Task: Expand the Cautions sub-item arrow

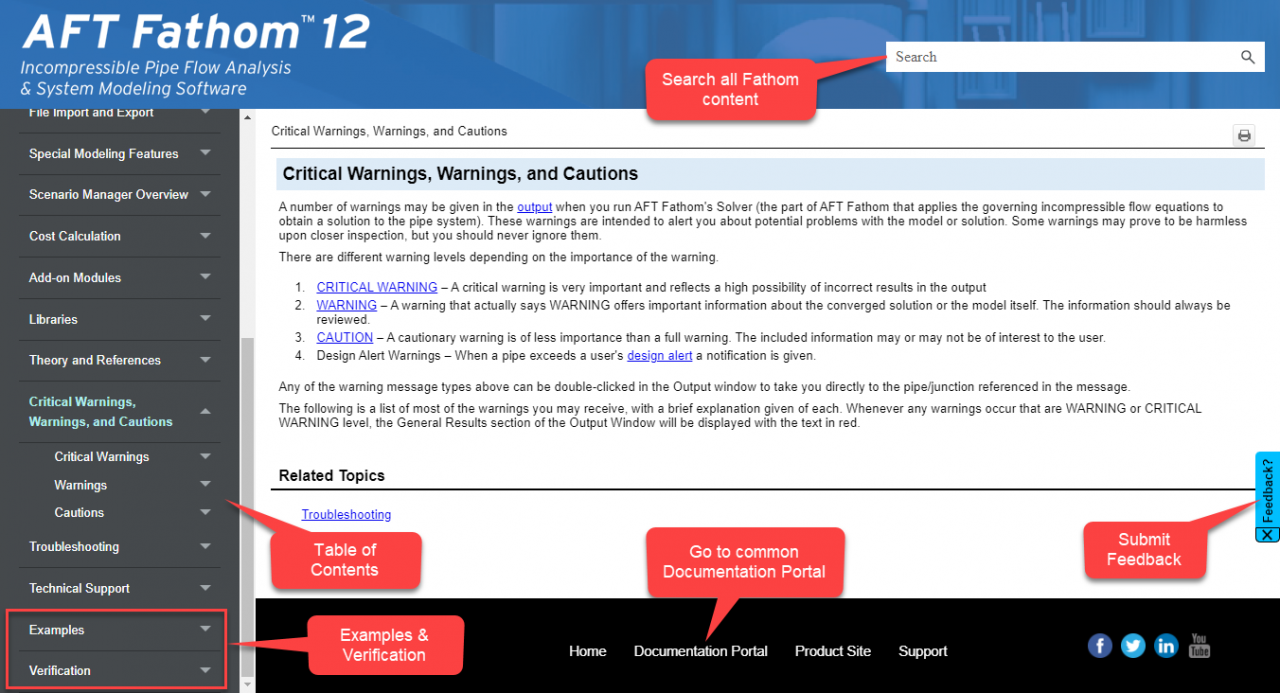Action: [x=205, y=512]
